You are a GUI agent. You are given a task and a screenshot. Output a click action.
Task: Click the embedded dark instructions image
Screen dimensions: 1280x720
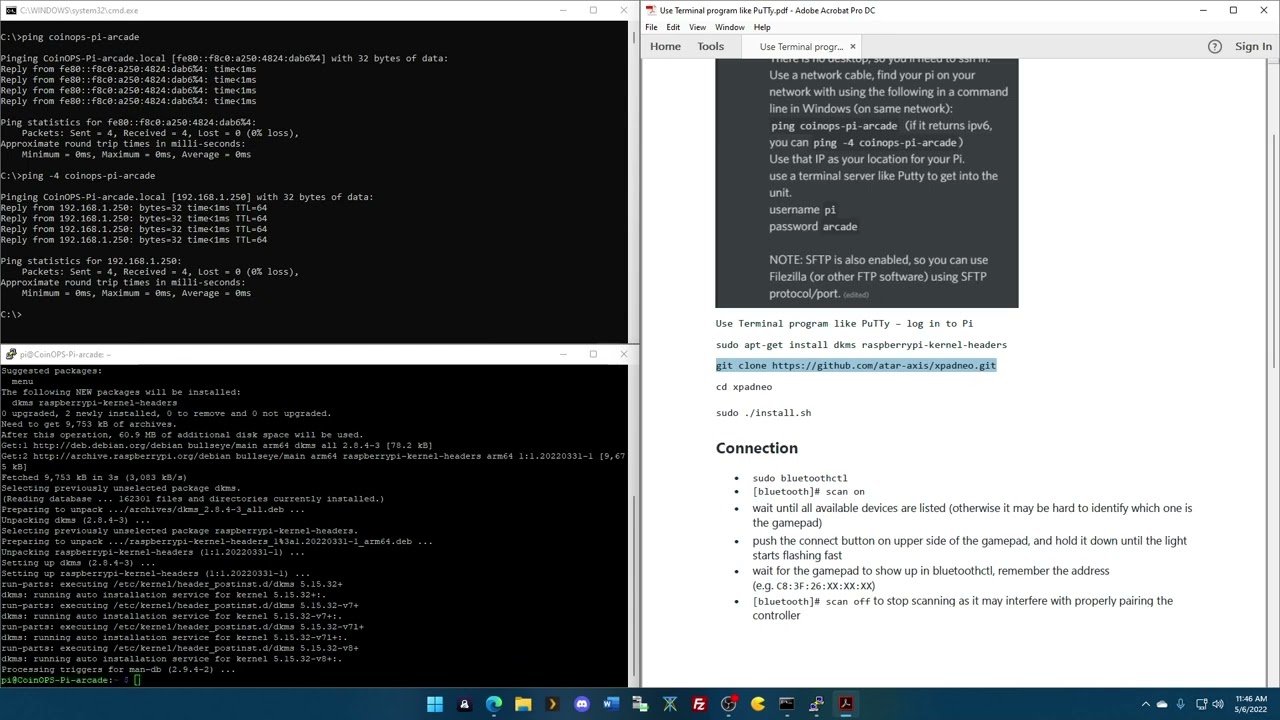click(867, 183)
